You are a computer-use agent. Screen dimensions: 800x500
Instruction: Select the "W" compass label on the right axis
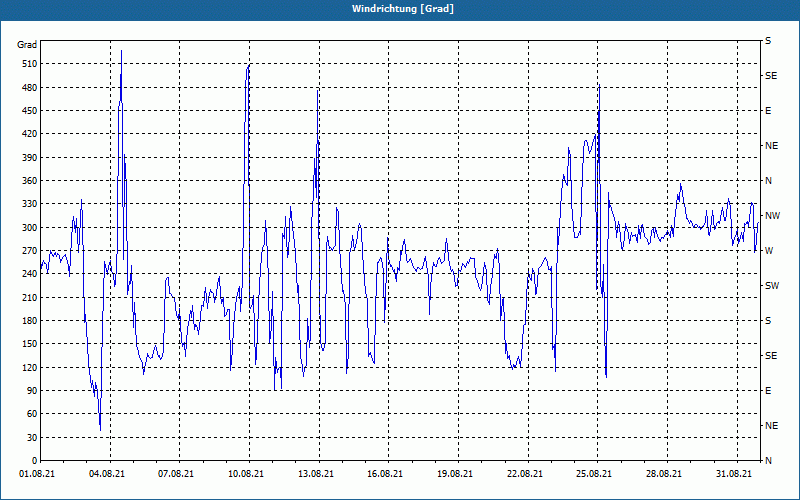tap(769, 251)
